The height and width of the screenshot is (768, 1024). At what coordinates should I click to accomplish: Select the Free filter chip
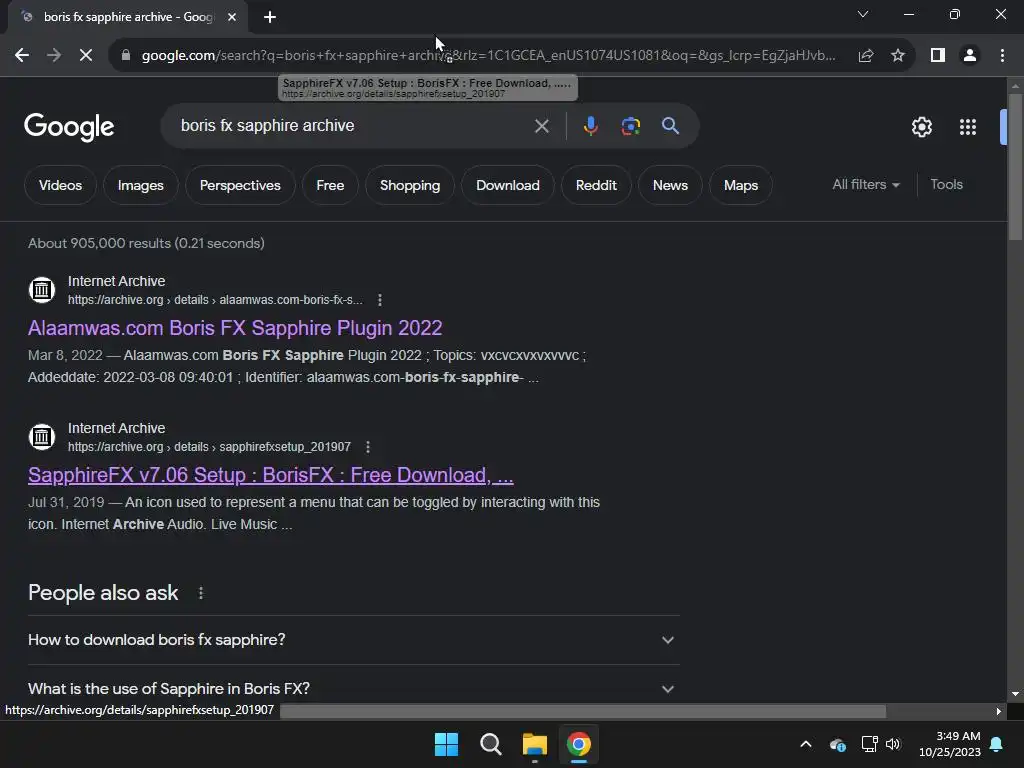[x=330, y=185]
